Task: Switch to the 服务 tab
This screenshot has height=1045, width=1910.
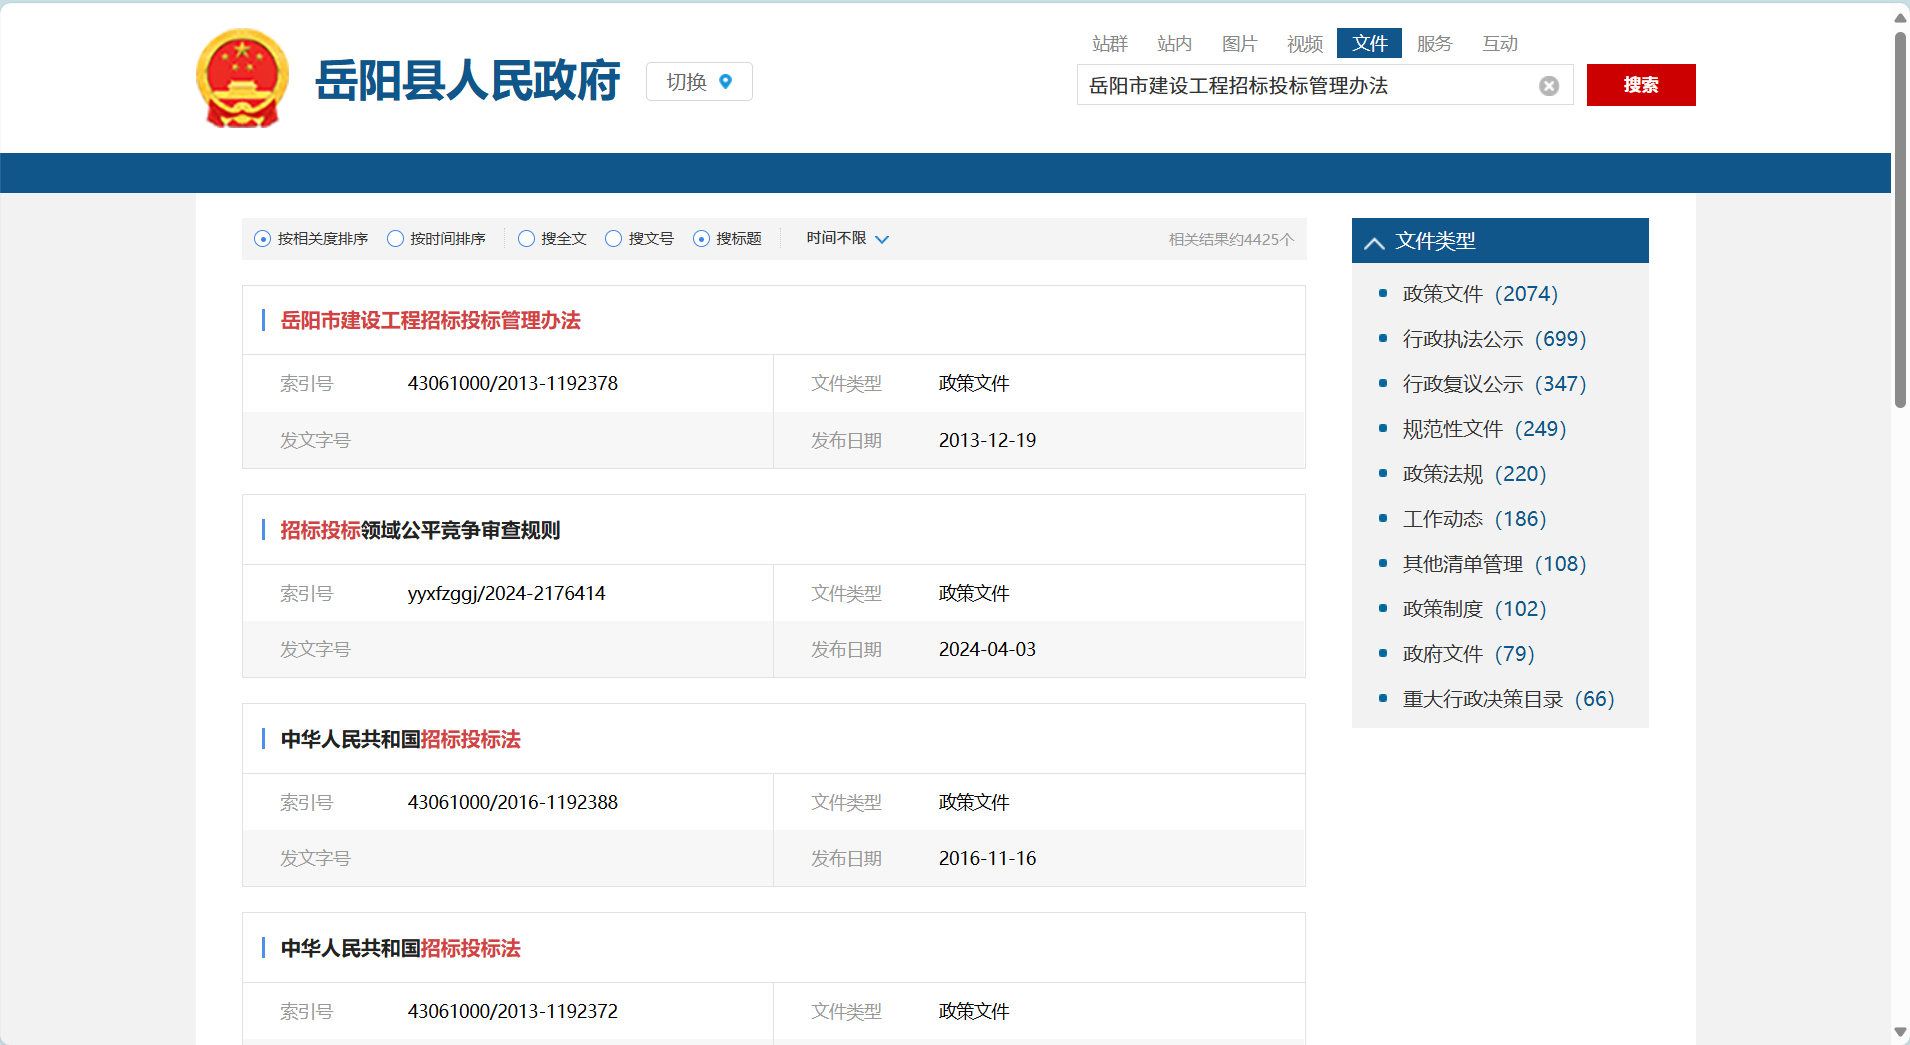Action: 1434,44
